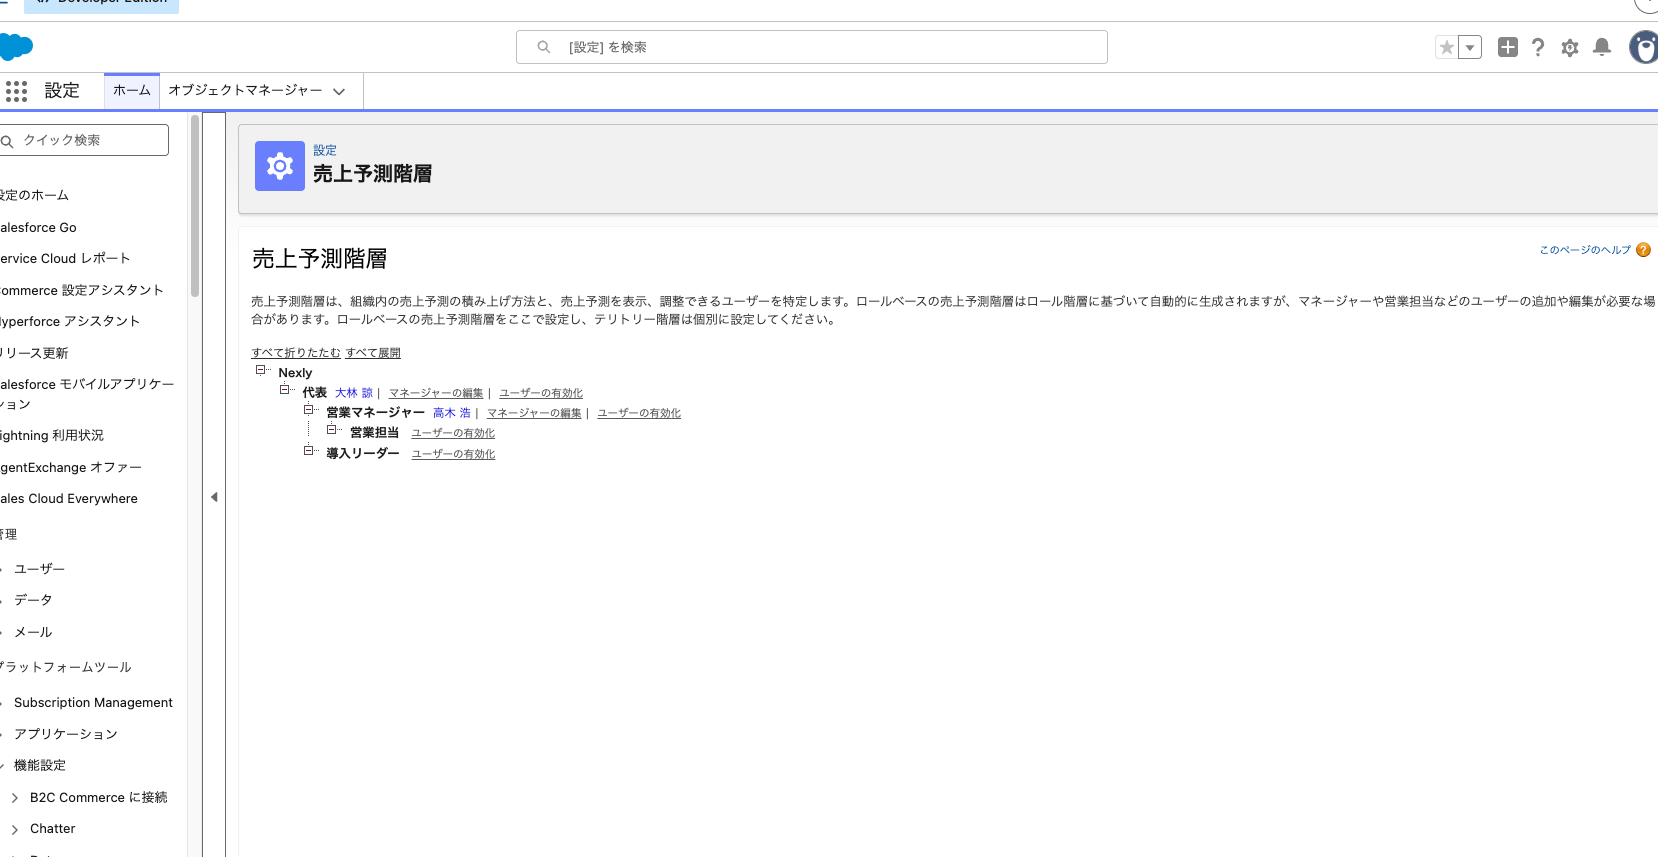Collapse the Nexly tree node
Screen dimensions: 1658x857
point(261,370)
